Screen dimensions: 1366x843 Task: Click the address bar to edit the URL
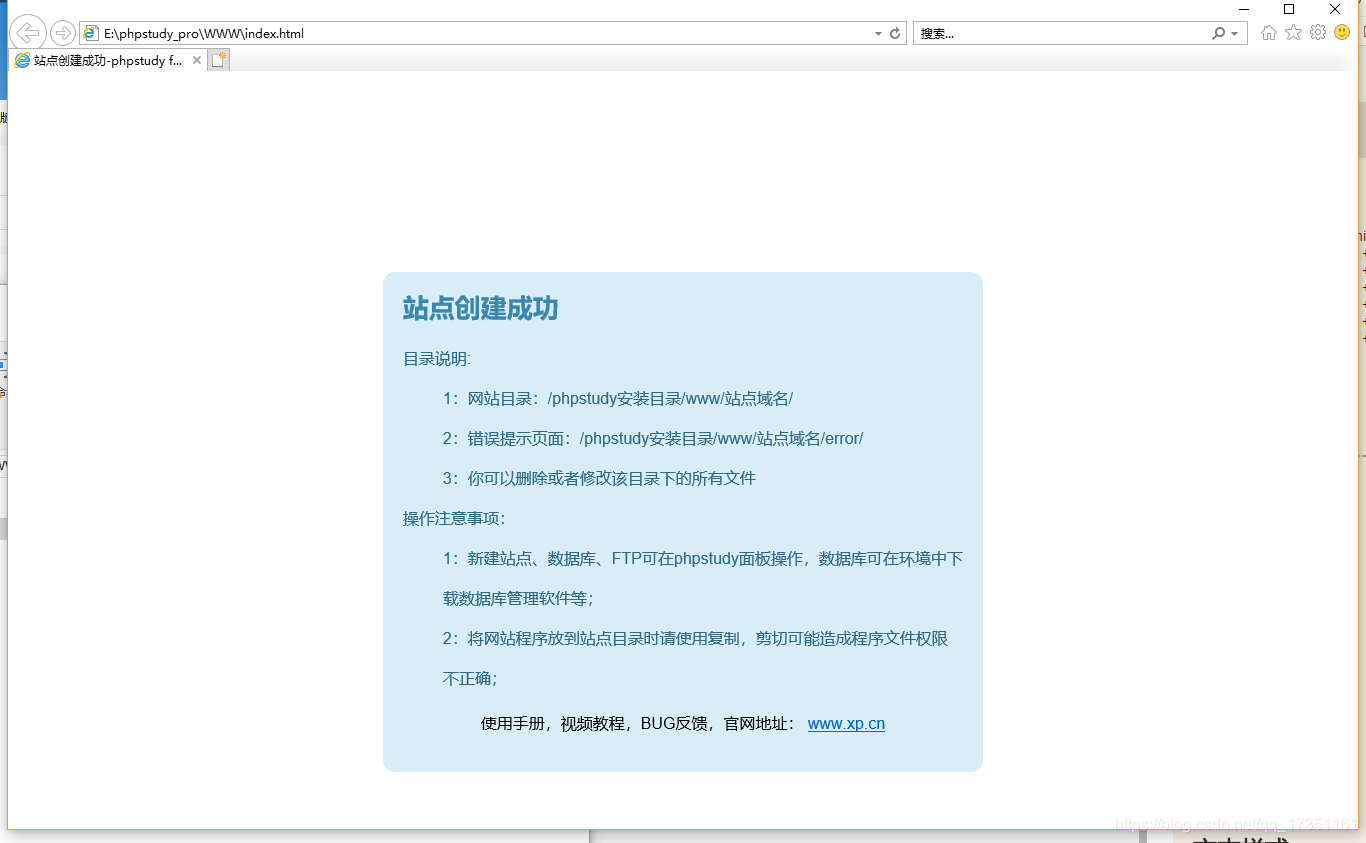click(x=400, y=32)
